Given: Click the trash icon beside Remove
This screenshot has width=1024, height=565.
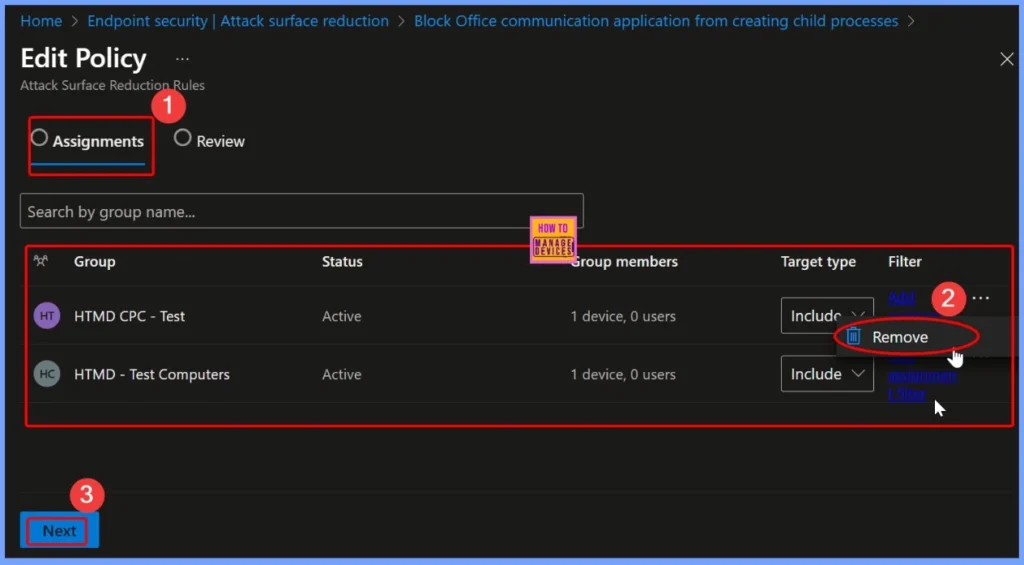Looking at the screenshot, I should pyautogui.click(x=853, y=336).
